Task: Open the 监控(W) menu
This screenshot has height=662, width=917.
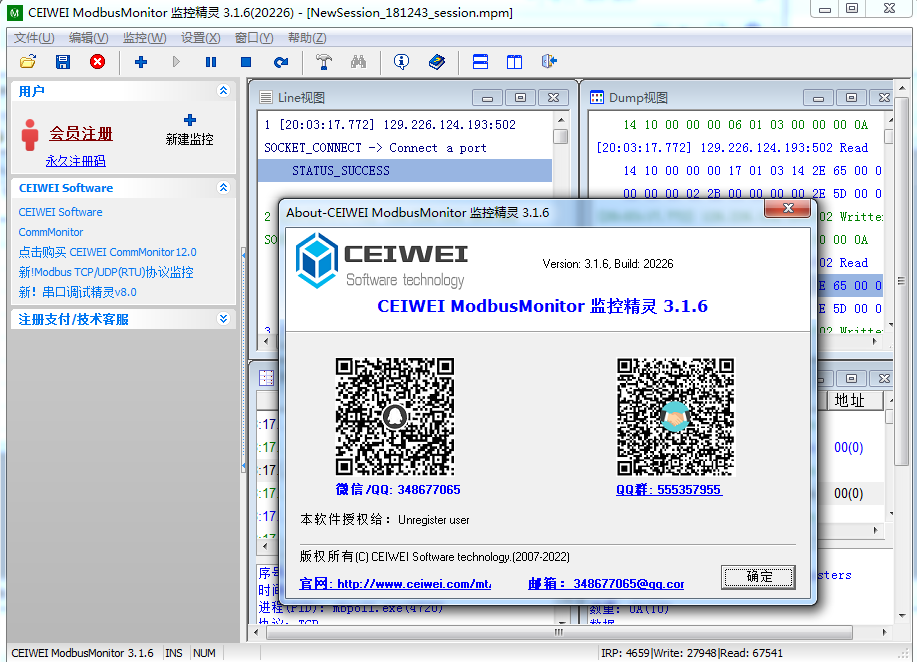Action: [144, 38]
